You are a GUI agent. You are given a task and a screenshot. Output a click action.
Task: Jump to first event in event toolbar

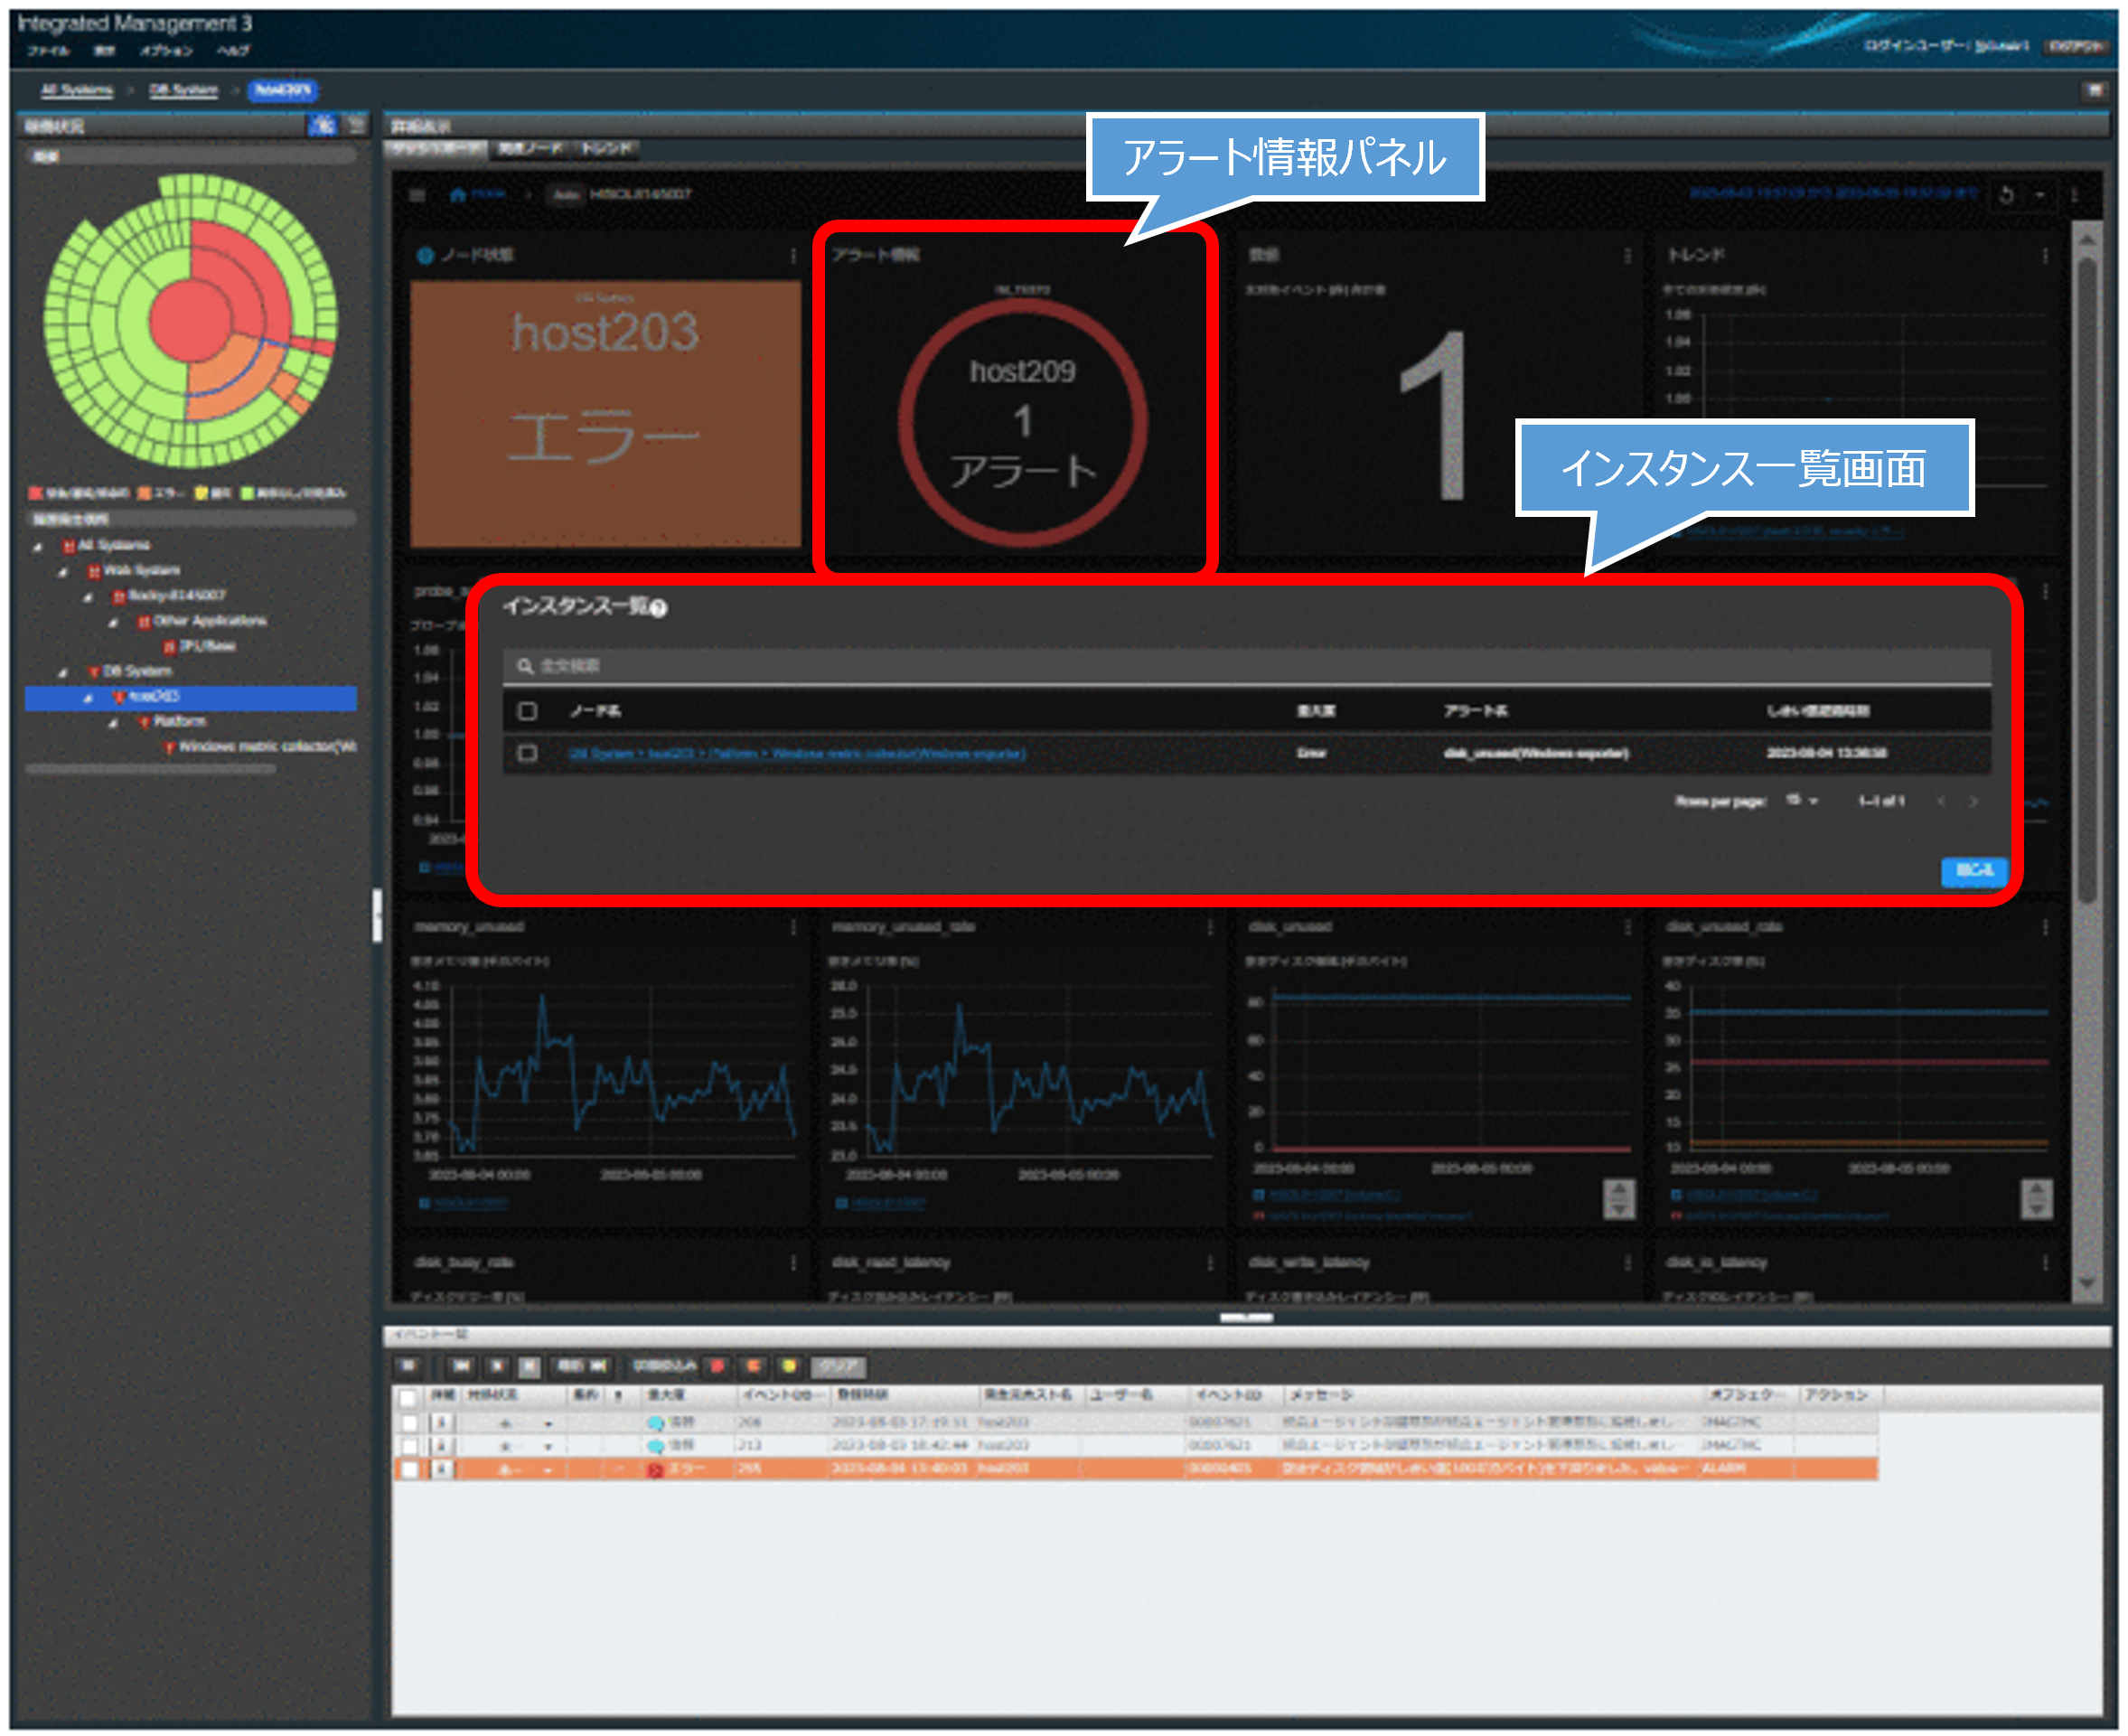coord(462,1367)
